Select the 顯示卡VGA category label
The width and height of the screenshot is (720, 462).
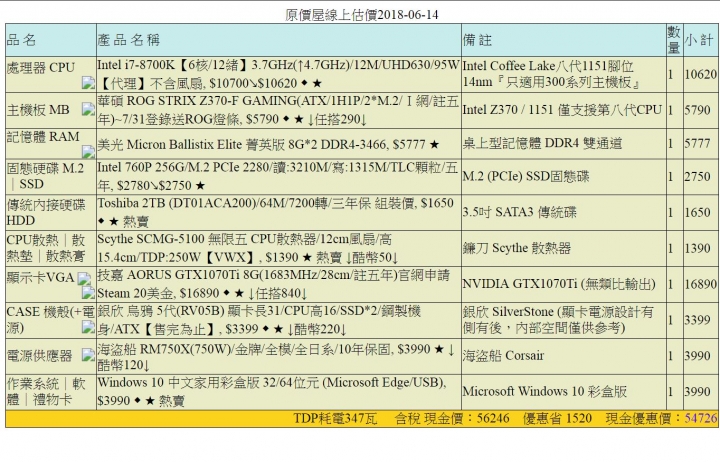point(40,277)
